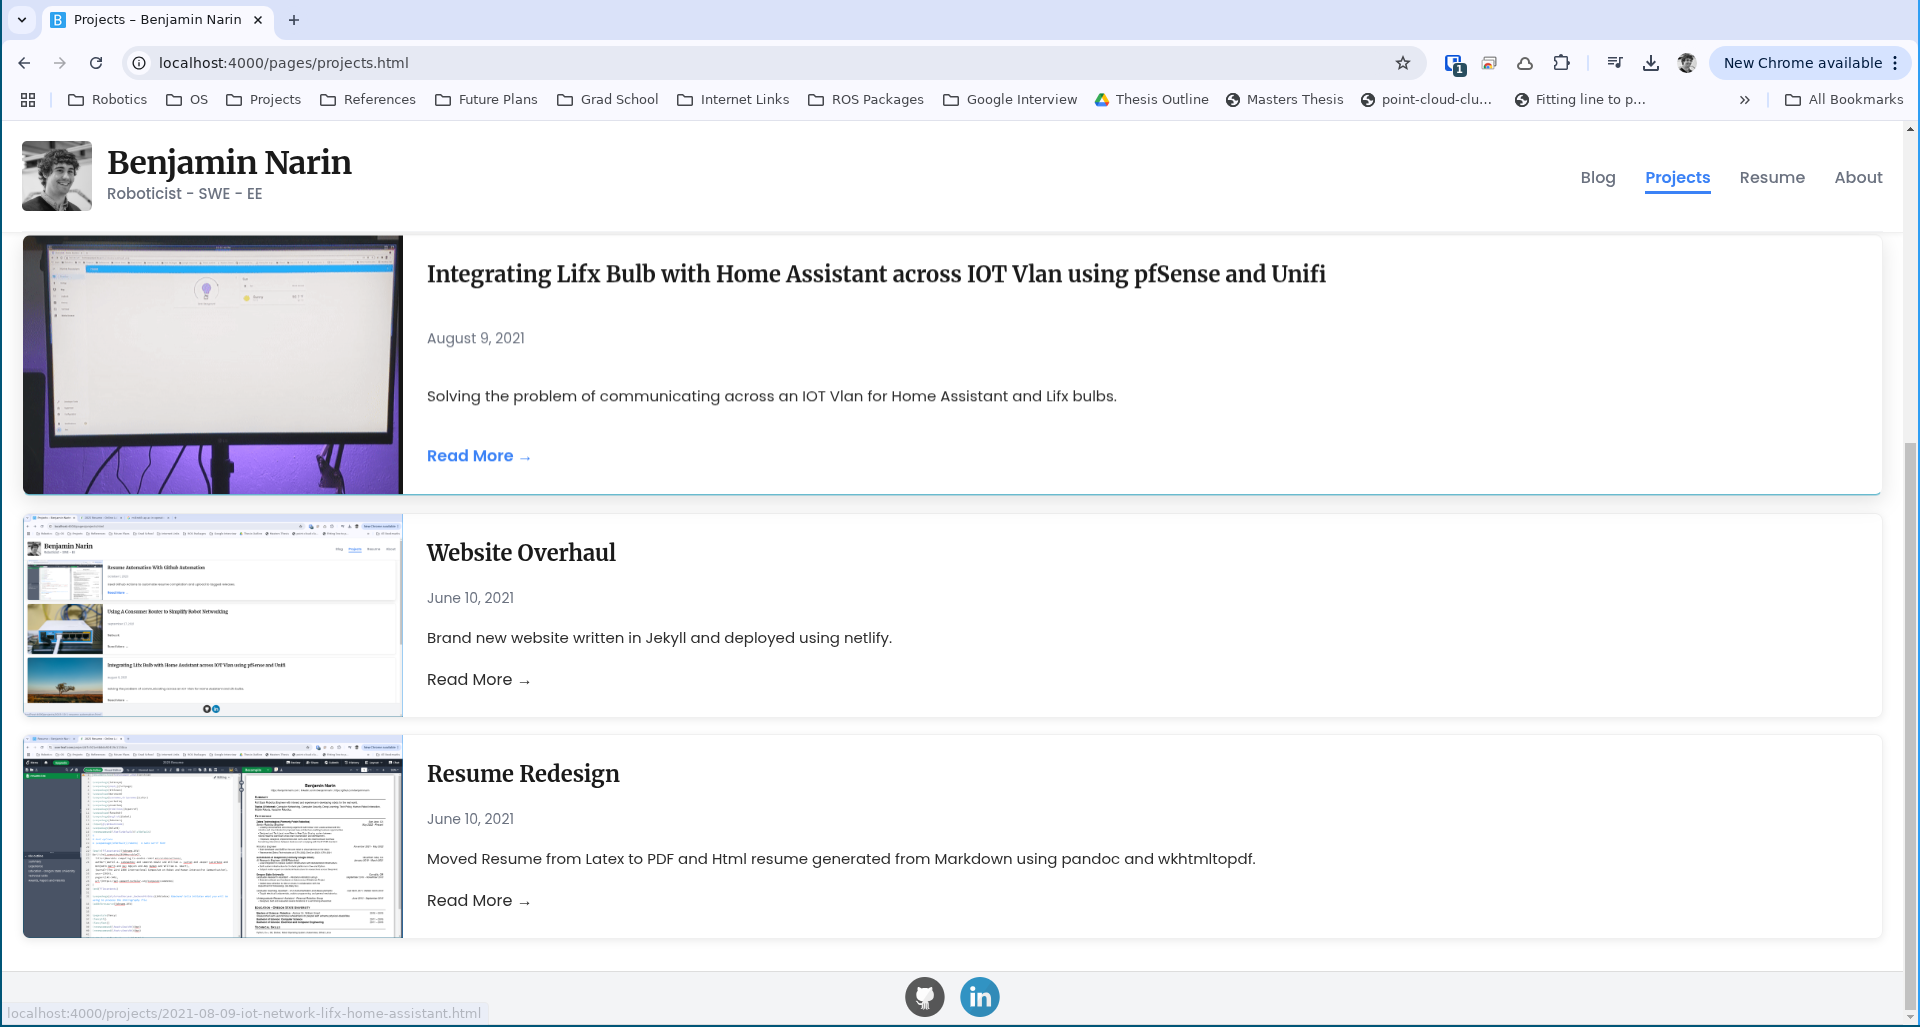Expand the tab search dropdown arrow

[22, 20]
